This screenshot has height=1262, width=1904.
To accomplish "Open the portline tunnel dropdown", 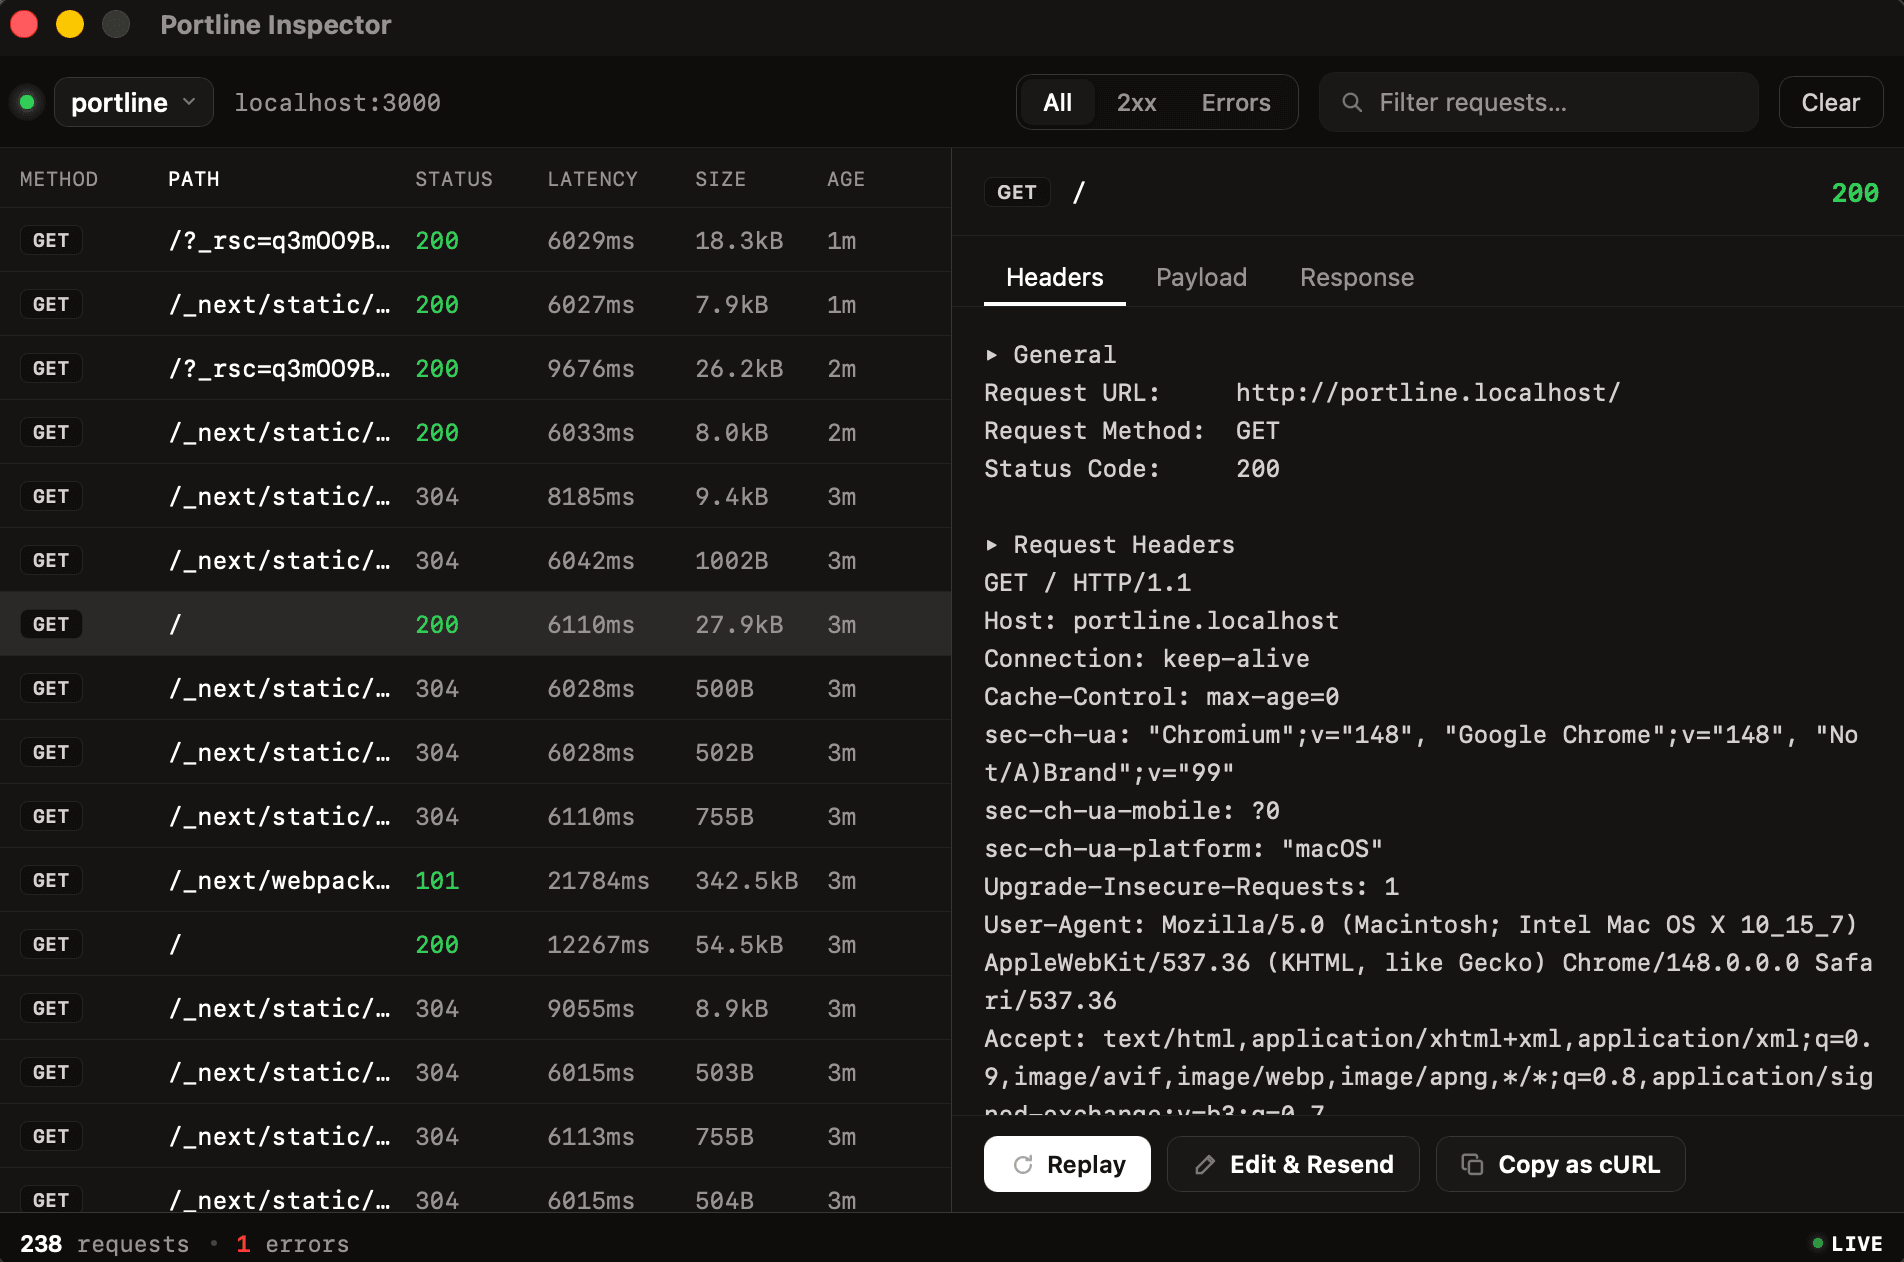I will click(133, 102).
